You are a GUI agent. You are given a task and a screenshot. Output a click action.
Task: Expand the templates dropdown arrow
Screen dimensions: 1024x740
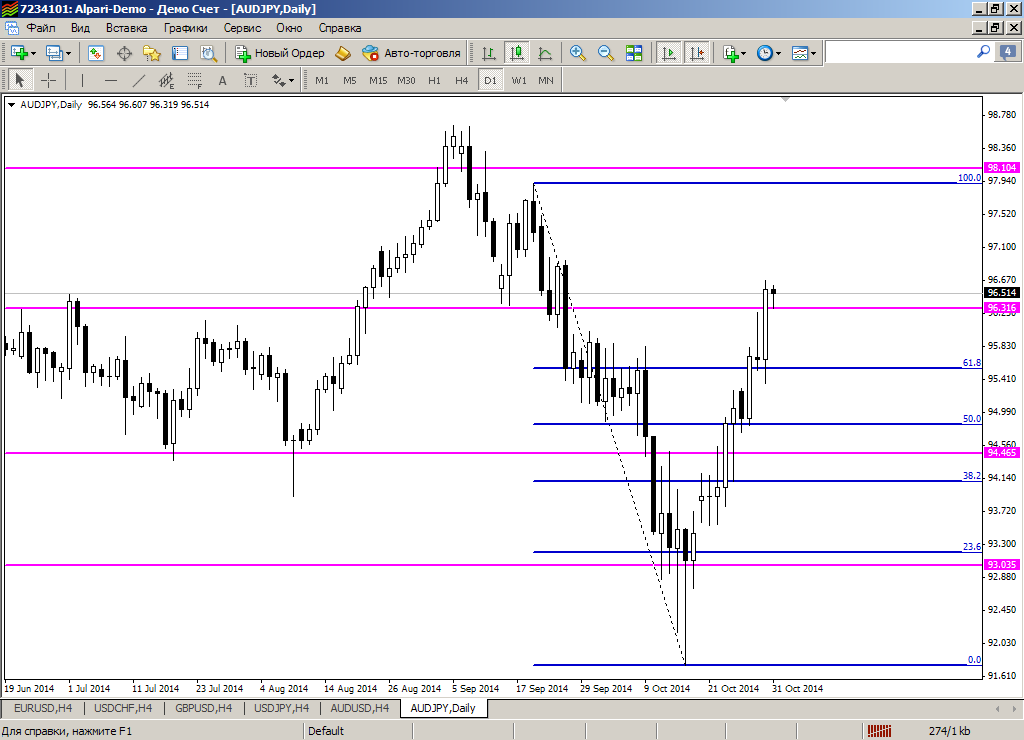tap(814, 54)
